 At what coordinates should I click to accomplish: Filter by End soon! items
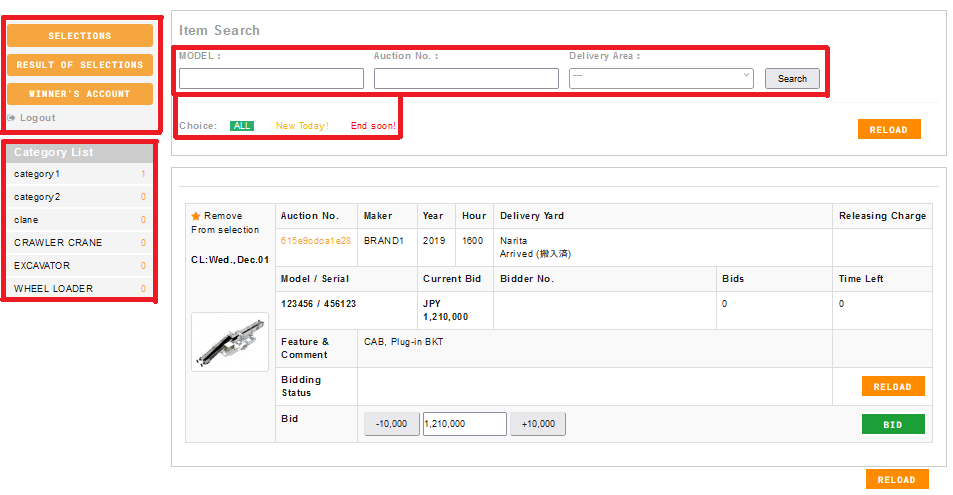coord(373,126)
